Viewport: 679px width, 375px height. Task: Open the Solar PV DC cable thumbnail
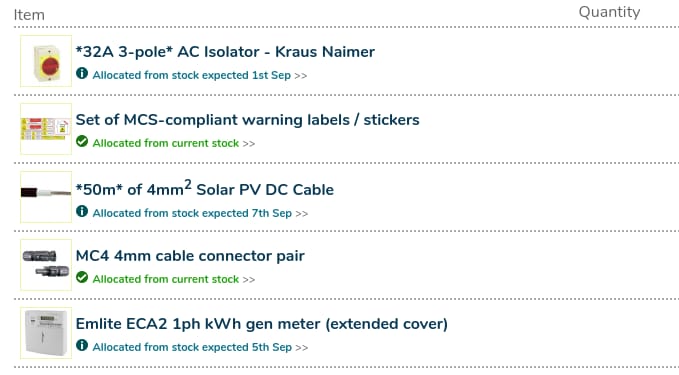46,197
